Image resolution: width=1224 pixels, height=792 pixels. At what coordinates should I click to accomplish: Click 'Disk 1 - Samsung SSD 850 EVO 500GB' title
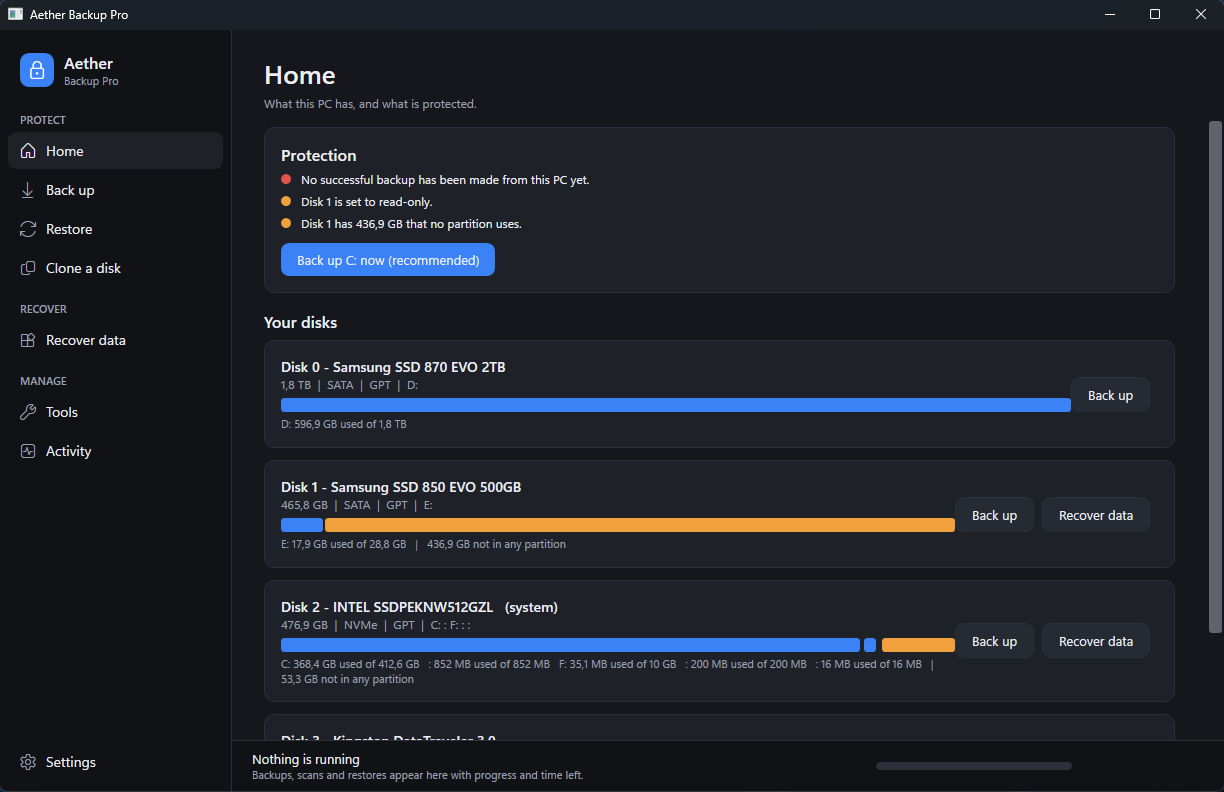point(401,487)
